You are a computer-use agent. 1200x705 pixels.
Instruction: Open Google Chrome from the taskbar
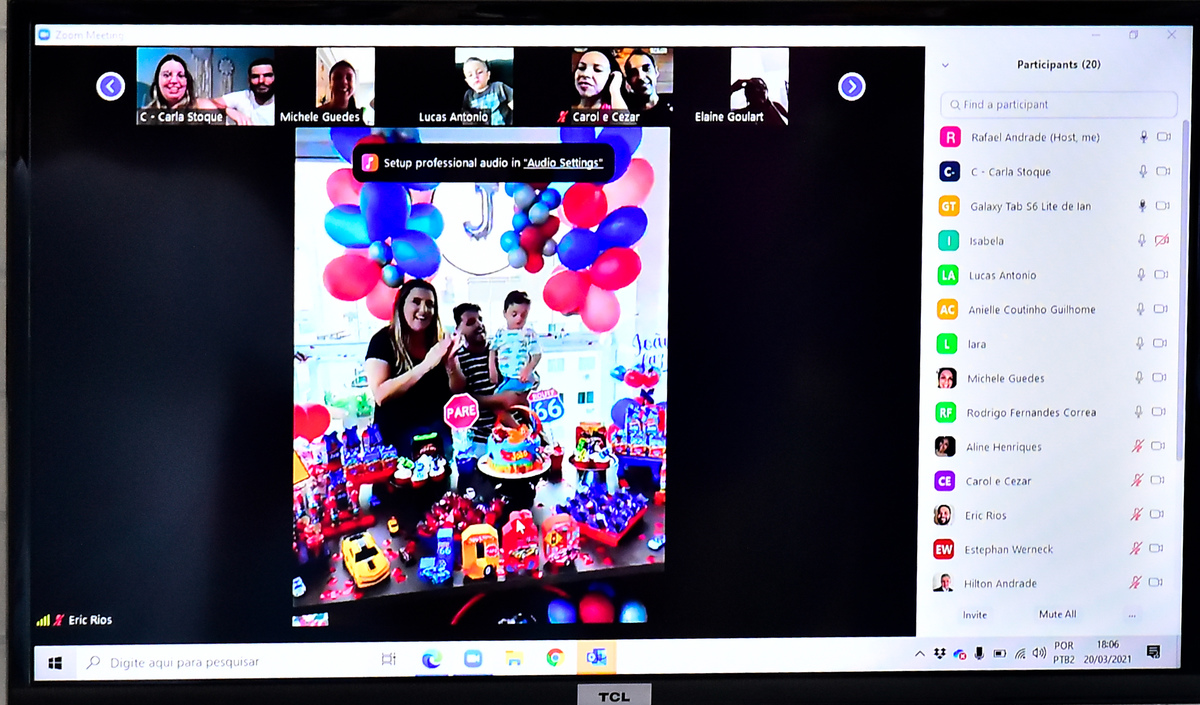555,658
